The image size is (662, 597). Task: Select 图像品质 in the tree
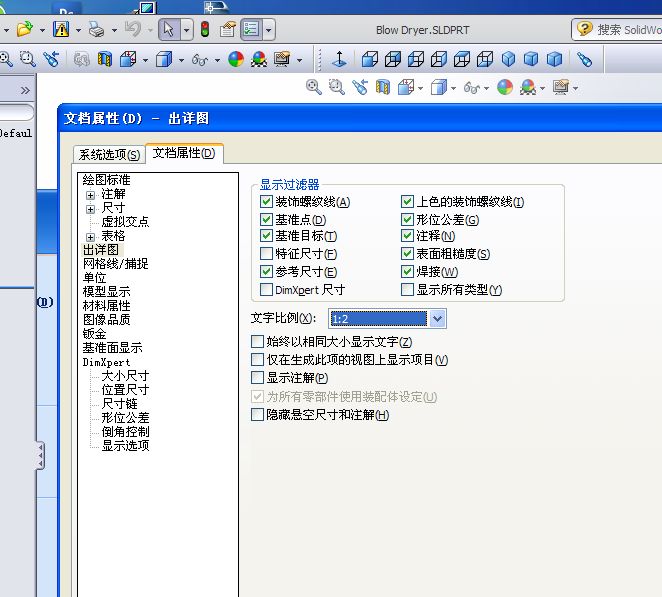pos(106,320)
